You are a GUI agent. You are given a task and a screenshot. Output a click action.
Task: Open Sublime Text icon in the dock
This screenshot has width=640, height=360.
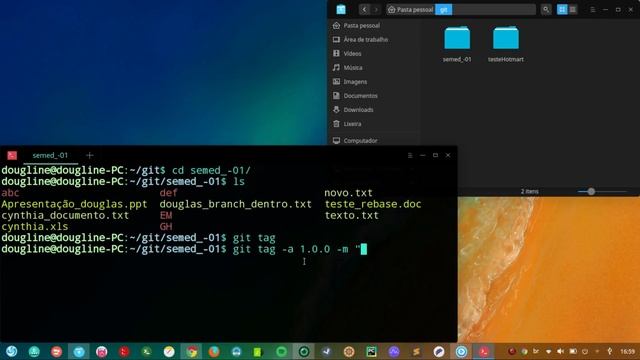coord(416,351)
